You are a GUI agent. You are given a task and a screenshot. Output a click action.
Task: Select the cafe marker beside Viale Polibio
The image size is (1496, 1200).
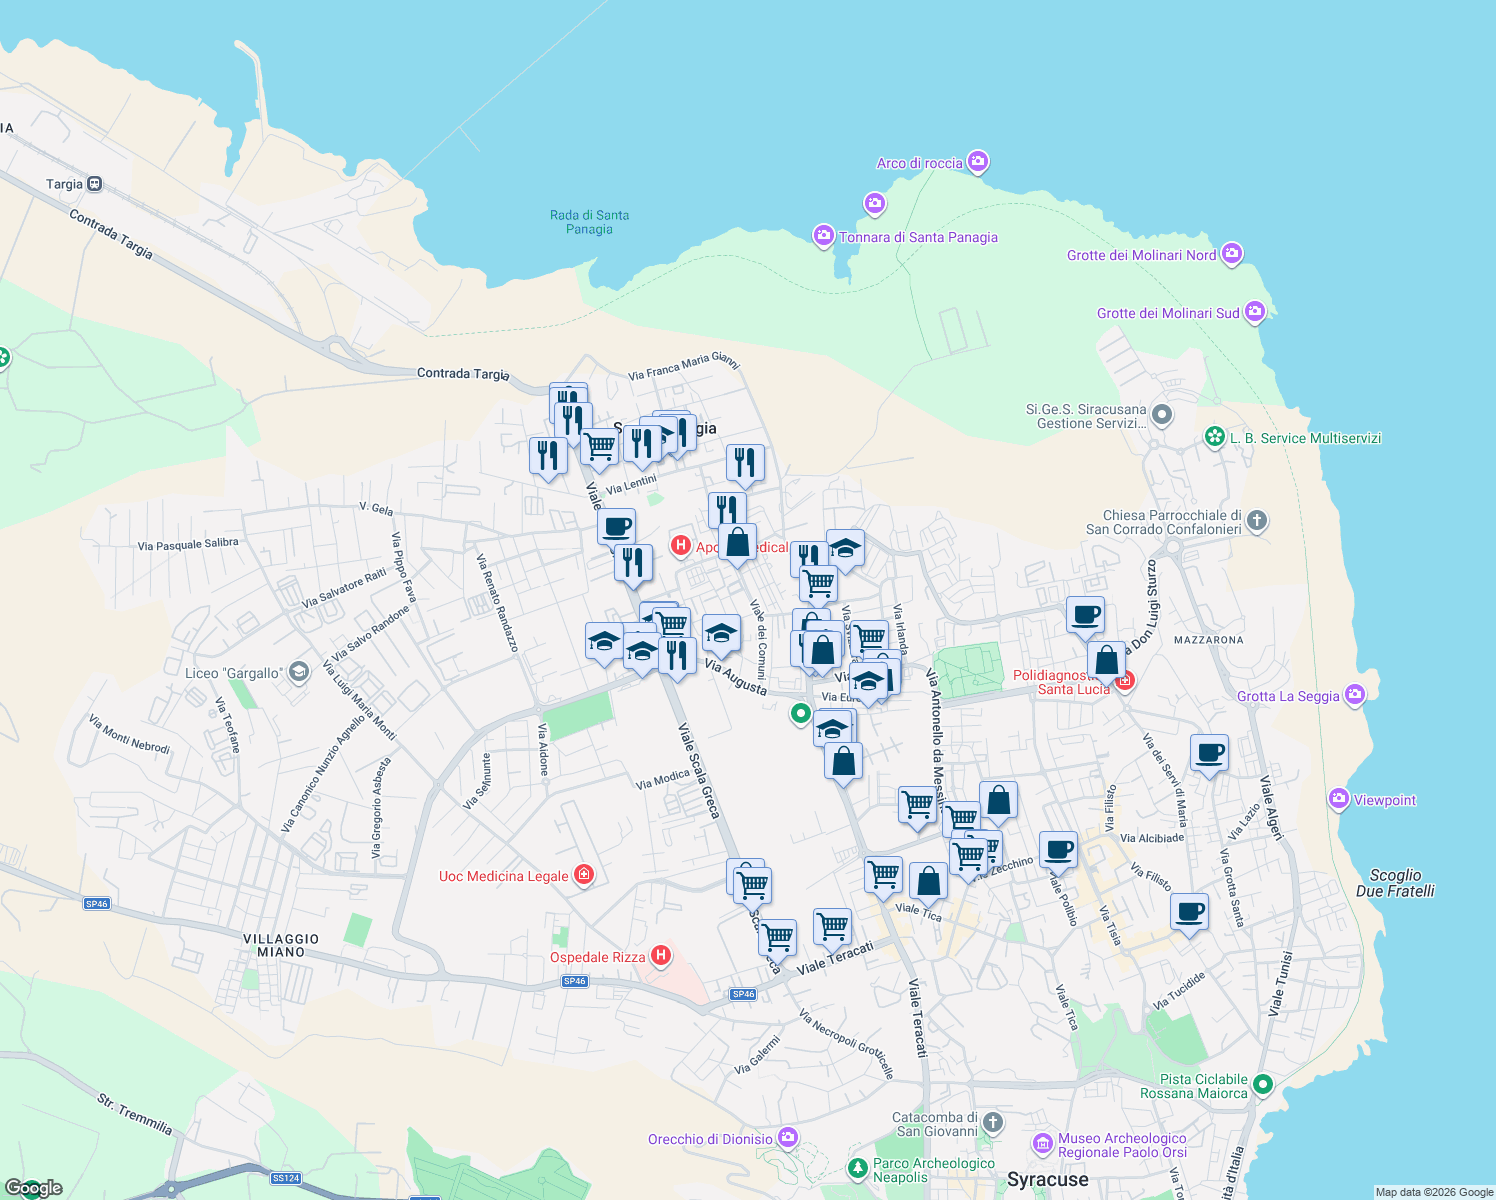pyautogui.click(x=1058, y=853)
